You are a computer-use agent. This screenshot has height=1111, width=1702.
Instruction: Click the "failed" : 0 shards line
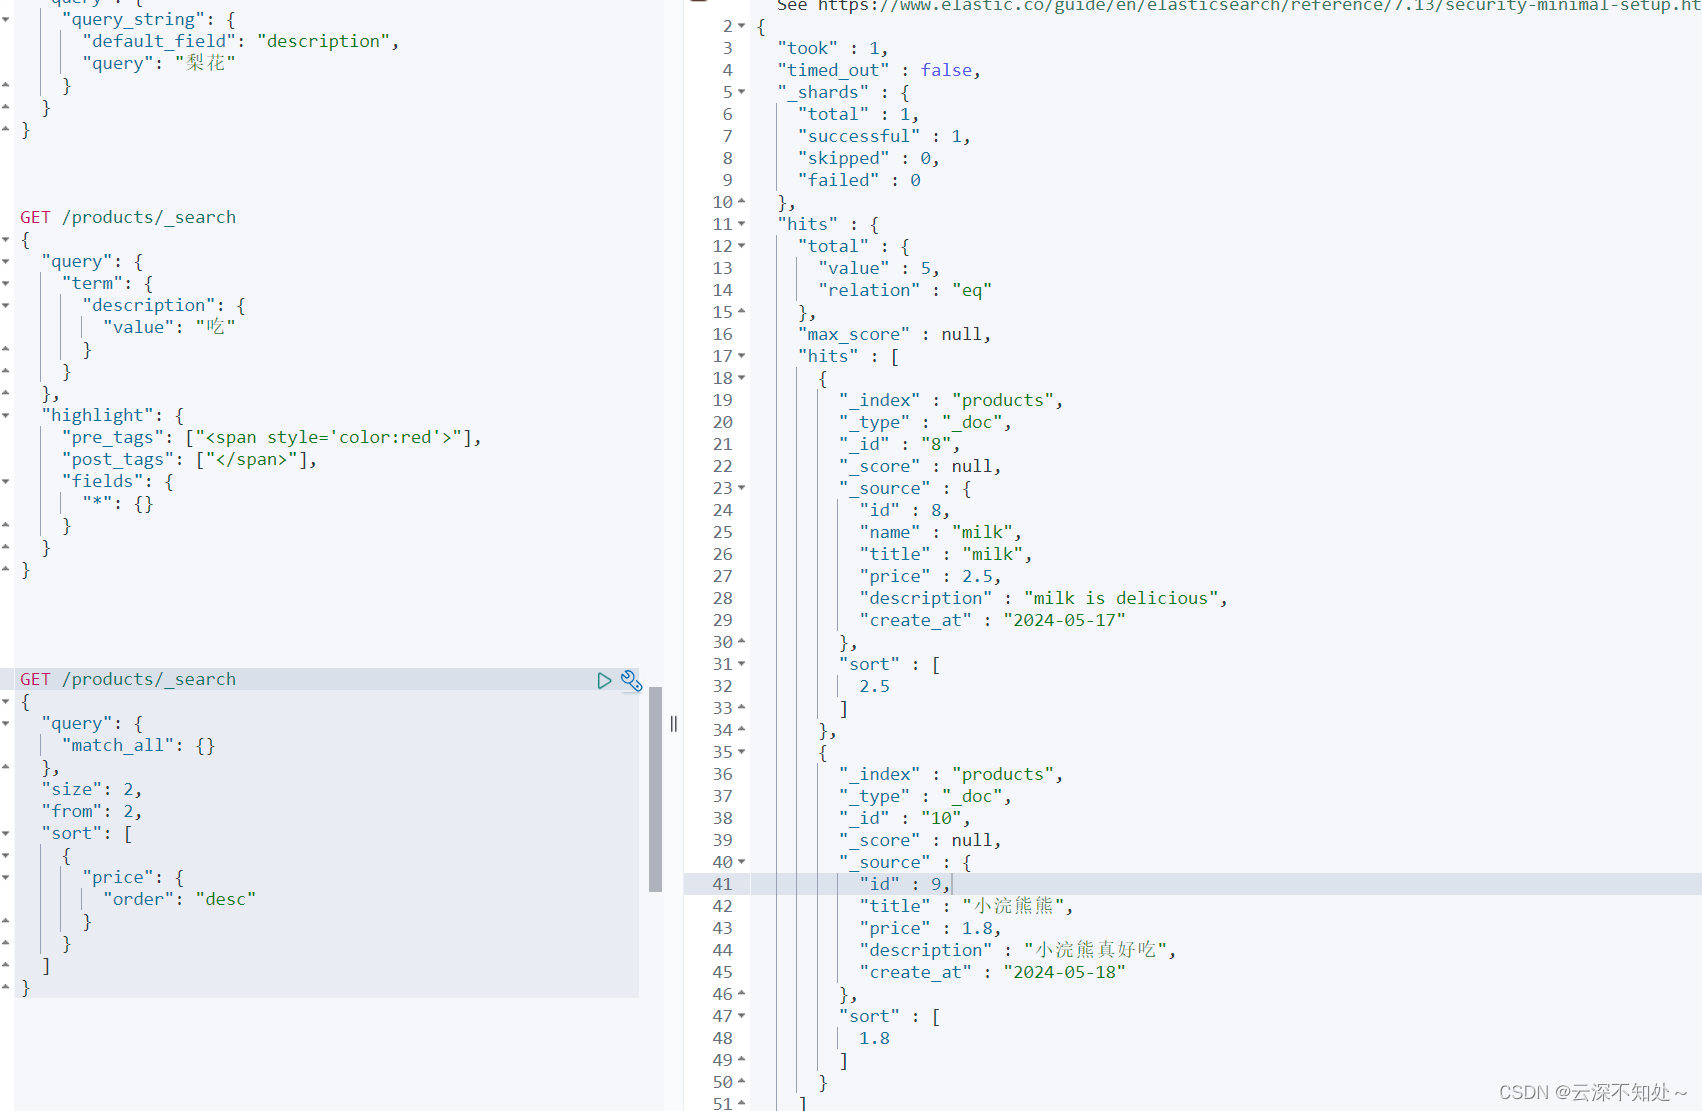[859, 180]
